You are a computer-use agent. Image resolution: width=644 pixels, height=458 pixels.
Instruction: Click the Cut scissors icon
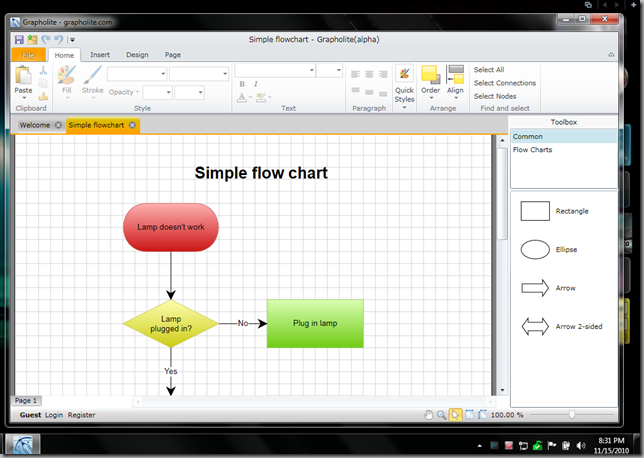[43, 70]
